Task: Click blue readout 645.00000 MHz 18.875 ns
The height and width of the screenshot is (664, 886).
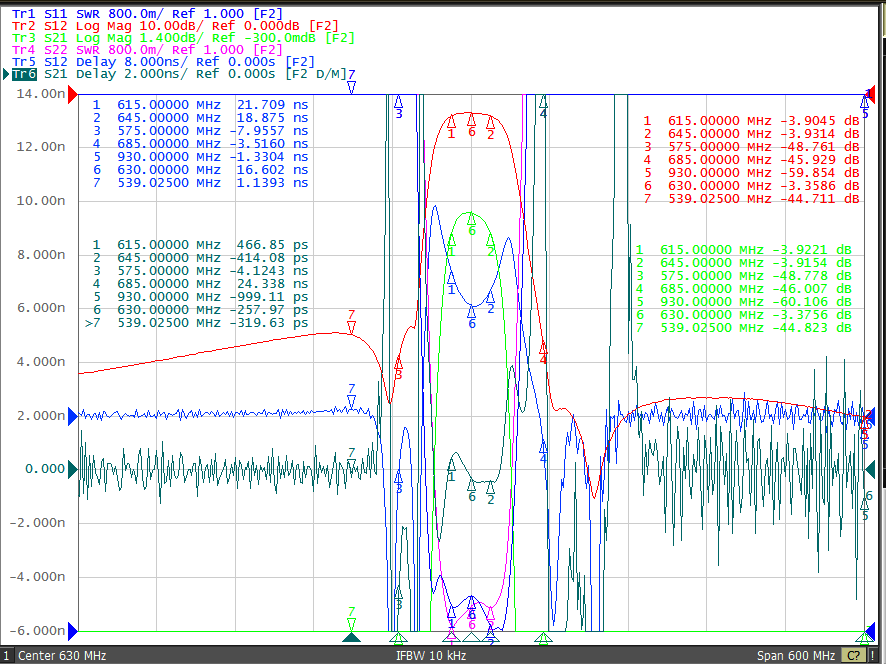Action: tap(201, 118)
